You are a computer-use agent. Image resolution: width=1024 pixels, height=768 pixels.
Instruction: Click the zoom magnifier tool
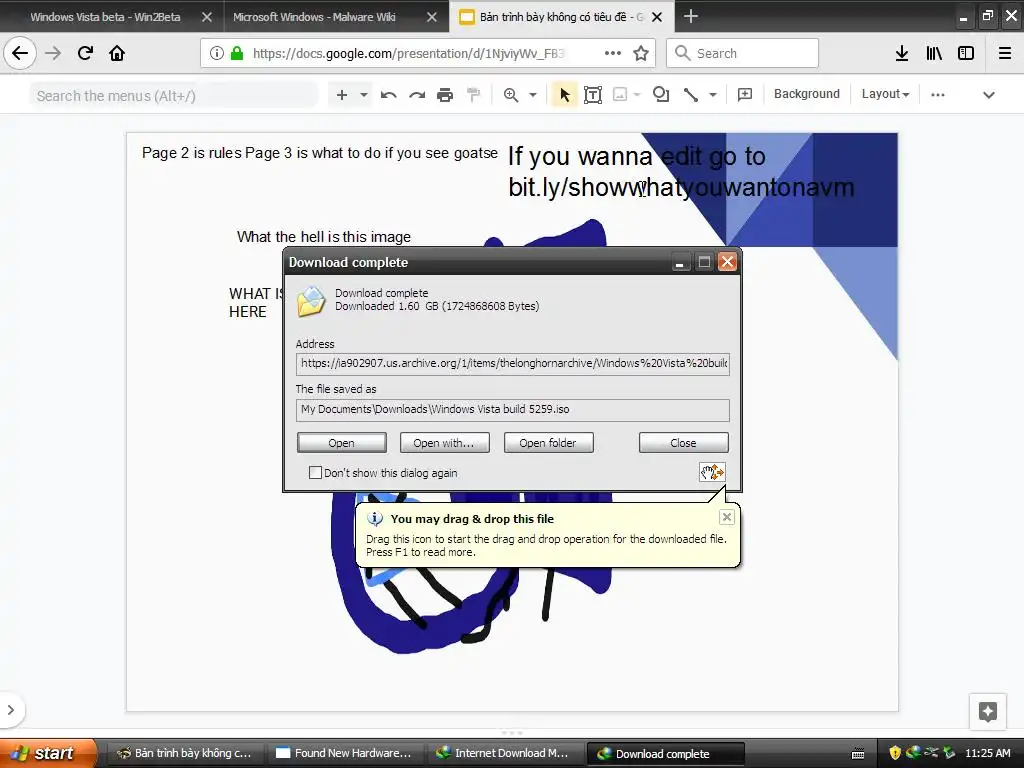pyautogui.click(x=511, y=95)
